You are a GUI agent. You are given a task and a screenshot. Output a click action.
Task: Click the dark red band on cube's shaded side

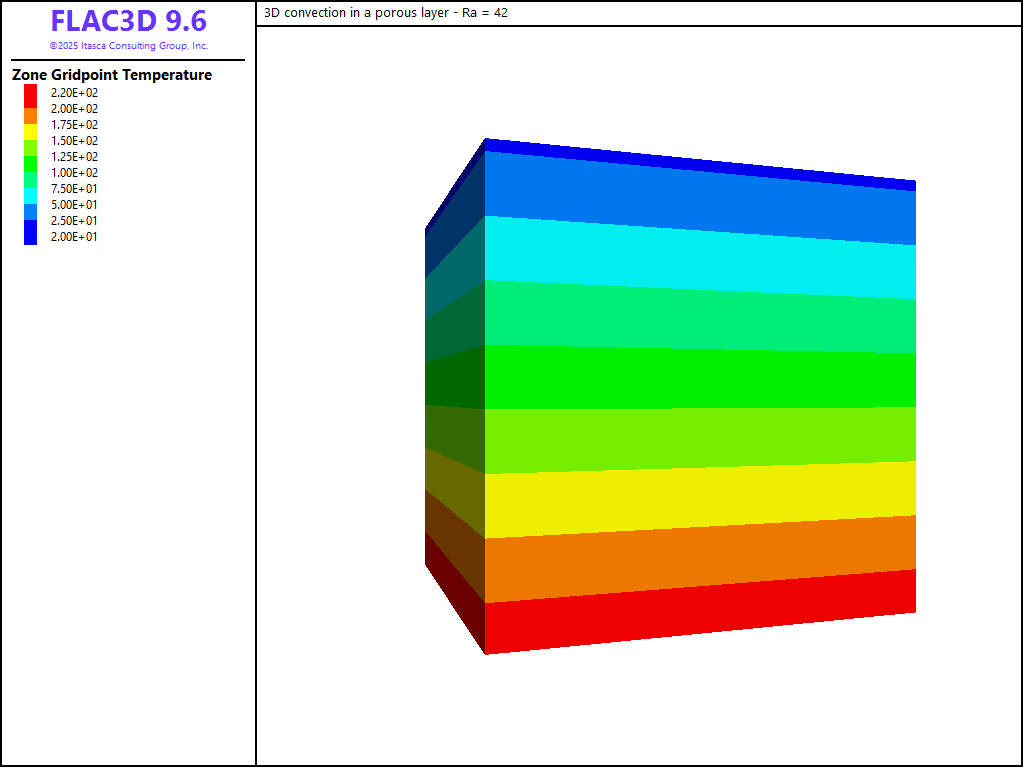tap(455, 588)
